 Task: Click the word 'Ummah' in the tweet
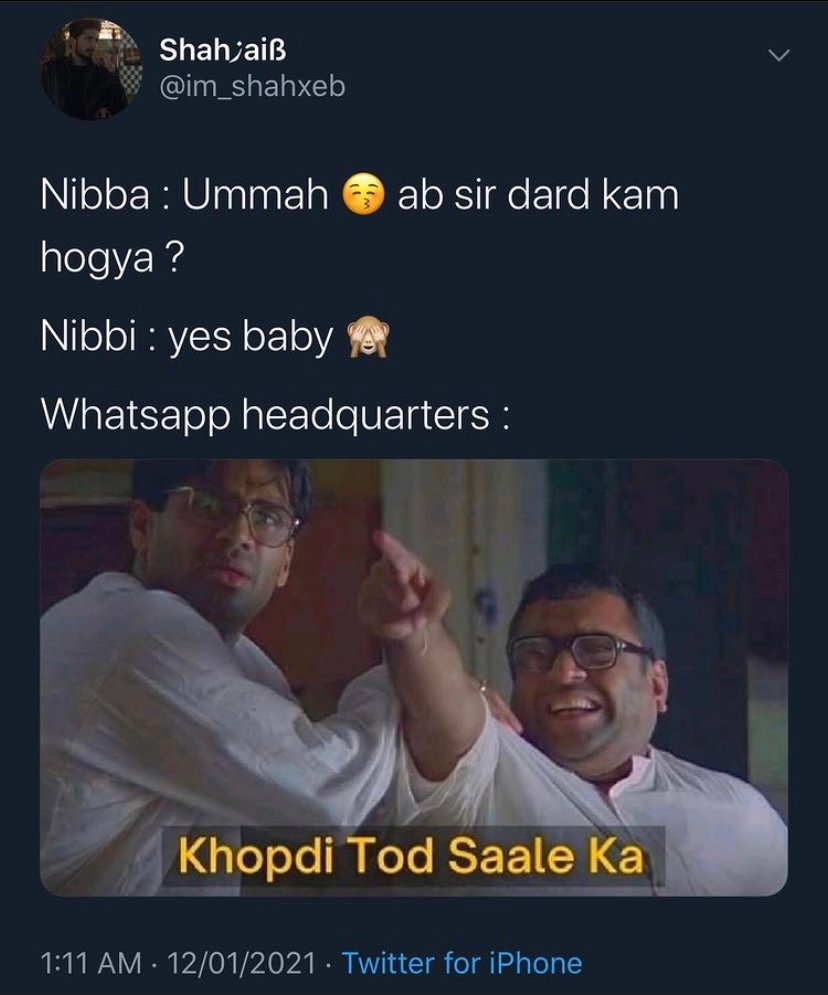point(256,195)
